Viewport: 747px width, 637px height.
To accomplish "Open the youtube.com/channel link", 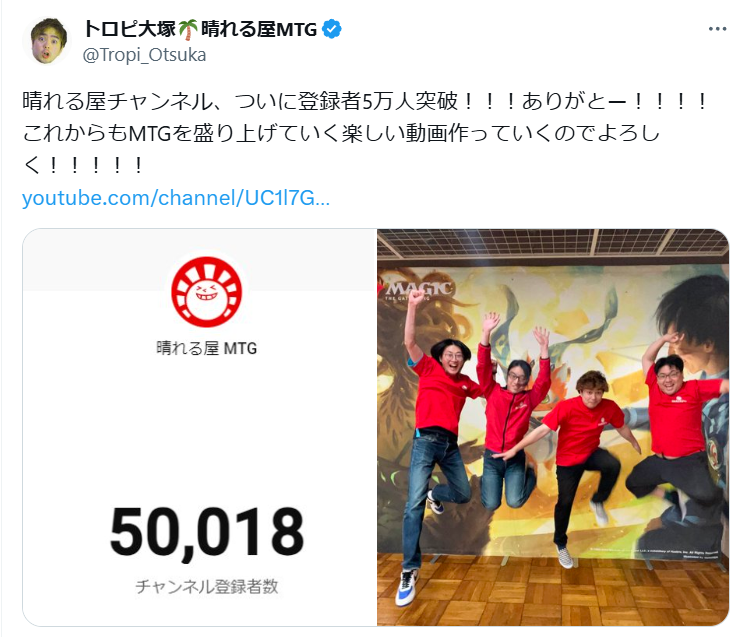I will click(x=176, y=198).
